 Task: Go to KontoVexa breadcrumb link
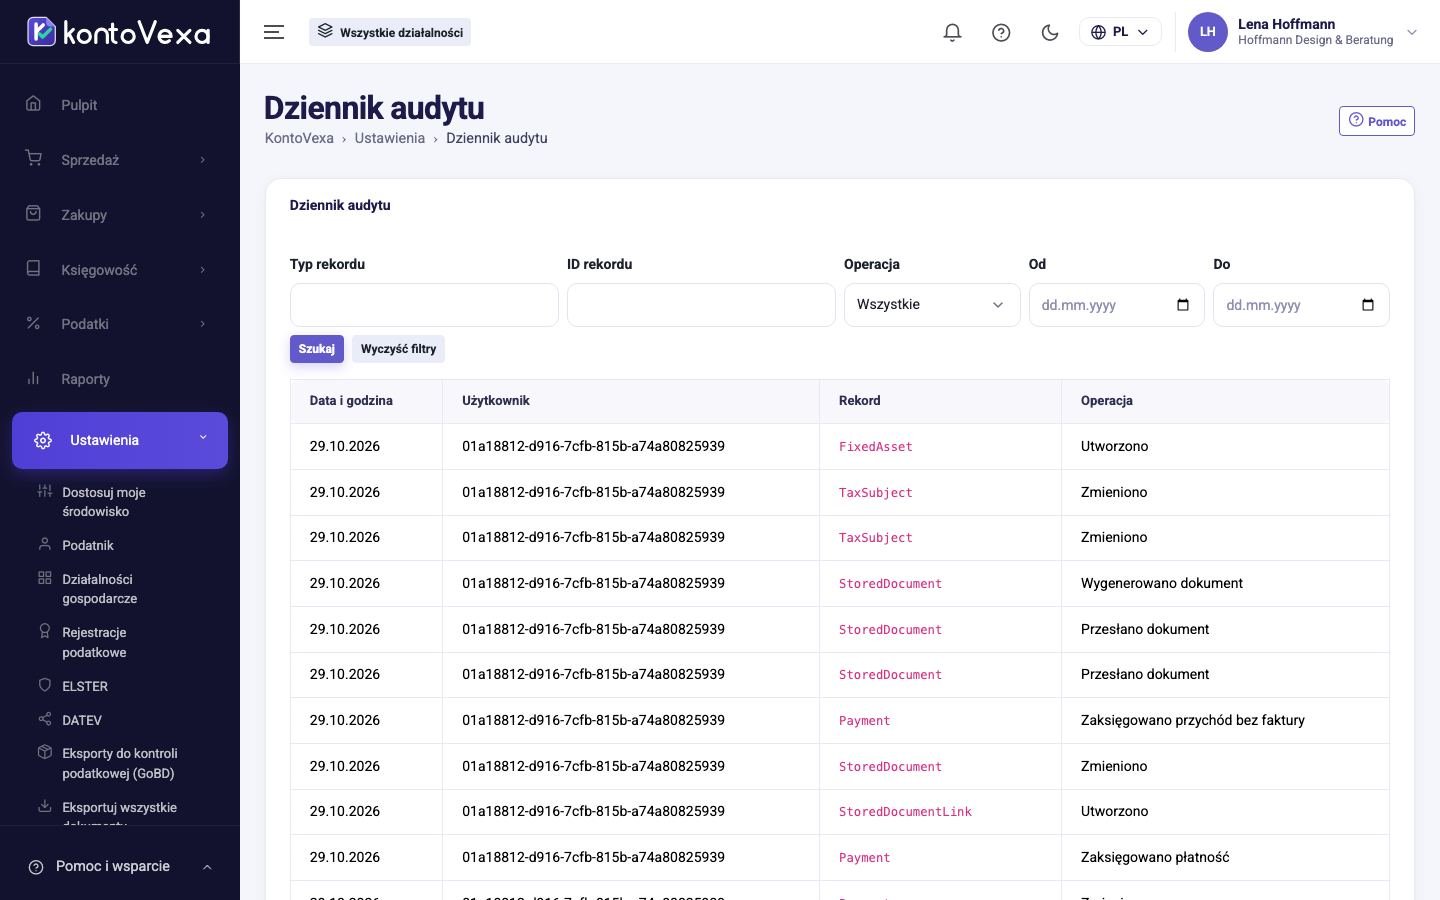coord(299,138)
